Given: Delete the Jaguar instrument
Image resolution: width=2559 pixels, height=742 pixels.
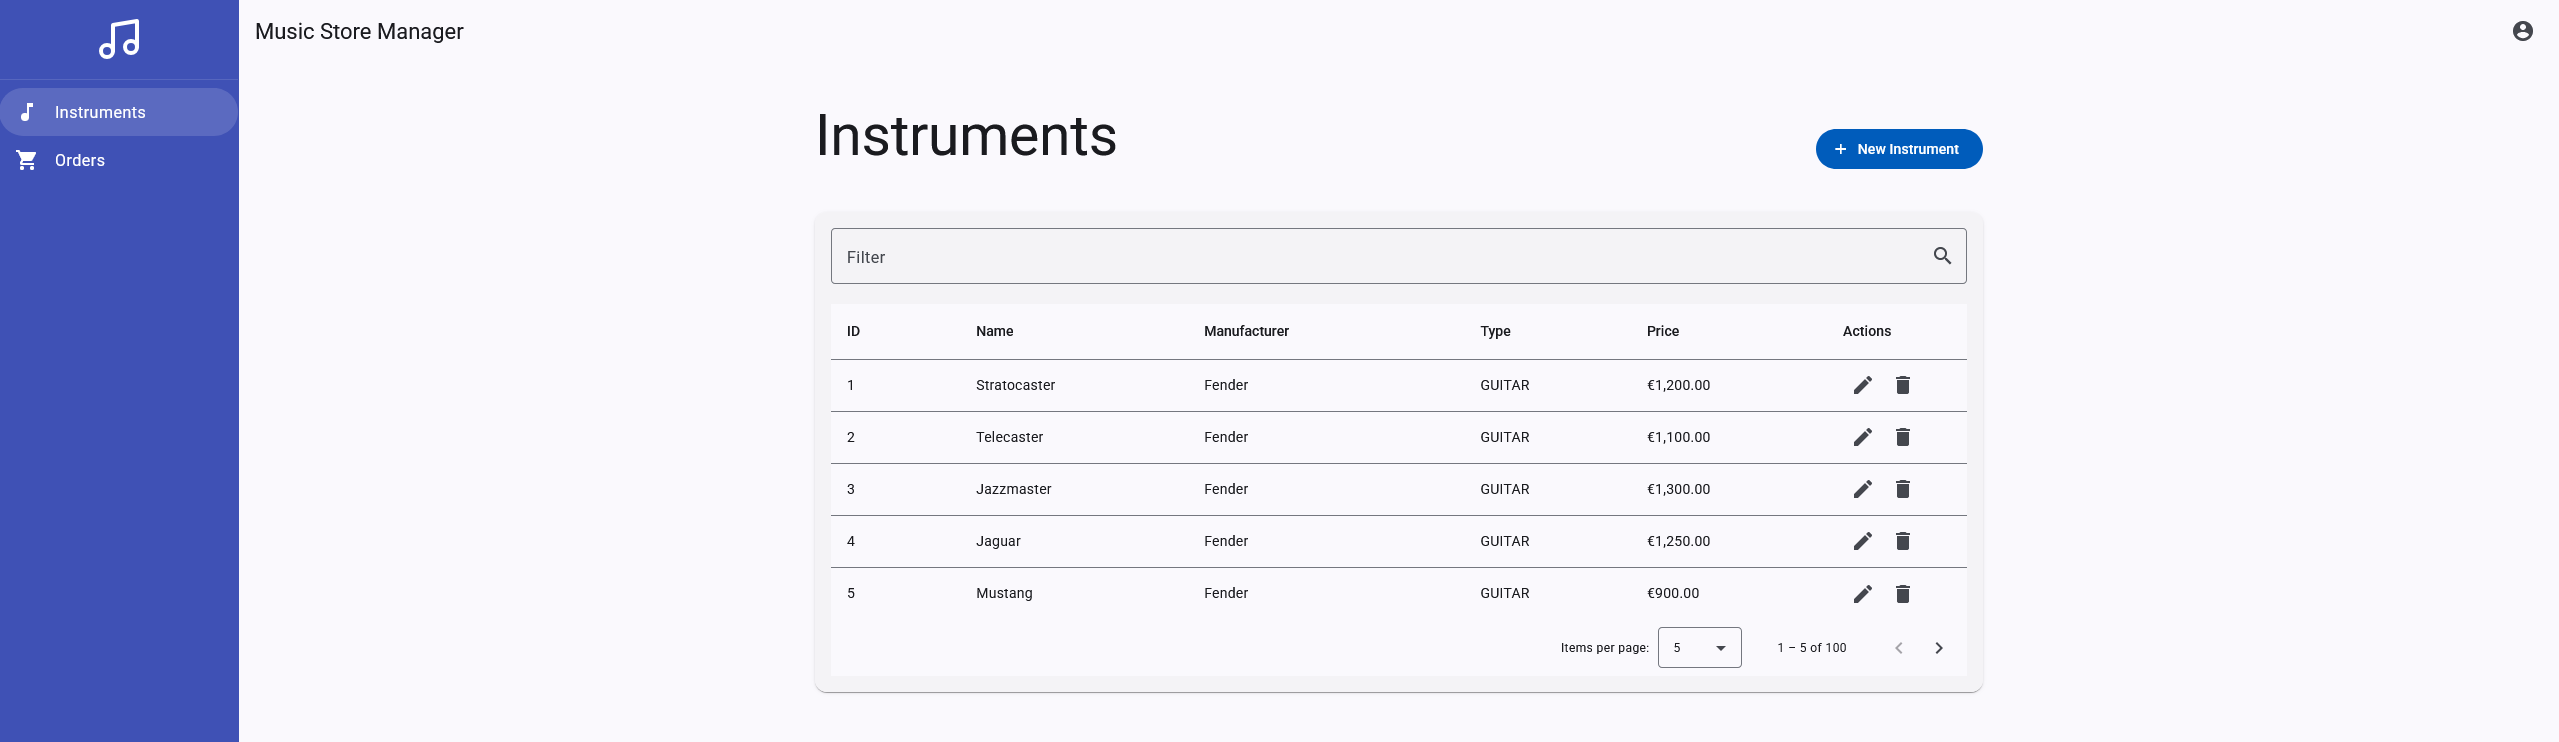Looking at the screenshot, I should pos(1902,541).
